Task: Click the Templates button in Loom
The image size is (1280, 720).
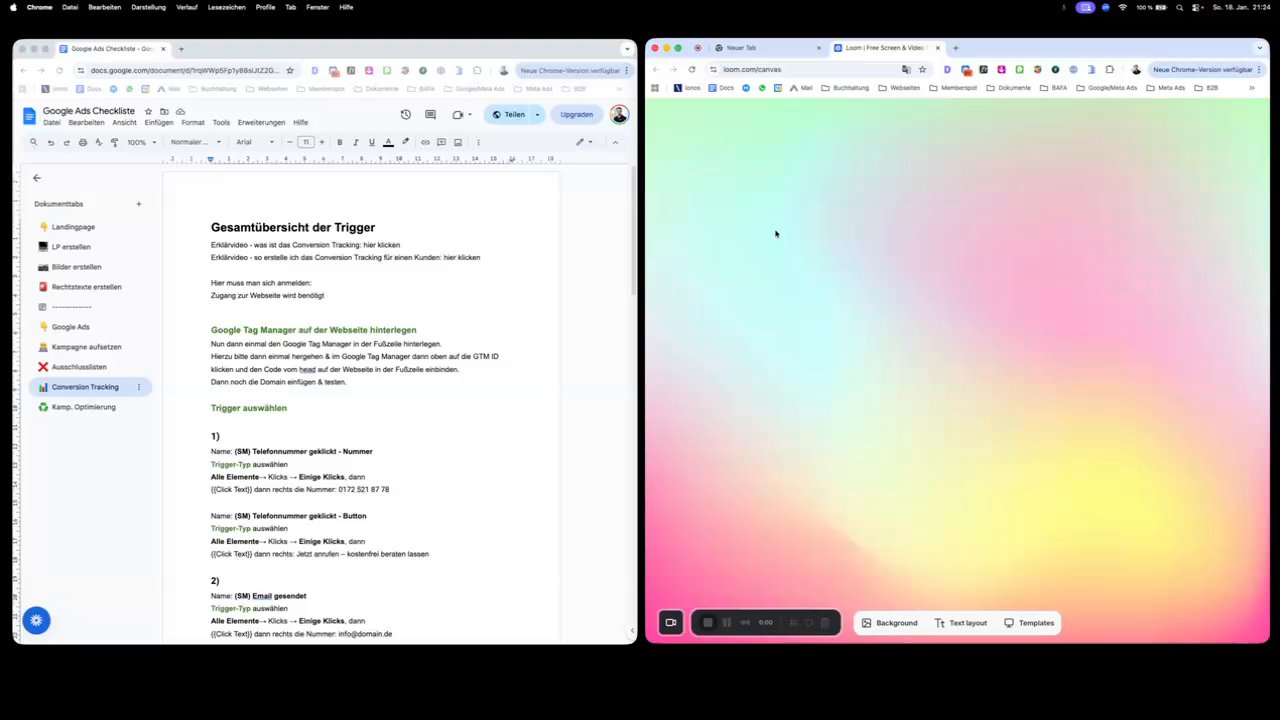Action: [1029, 623]
